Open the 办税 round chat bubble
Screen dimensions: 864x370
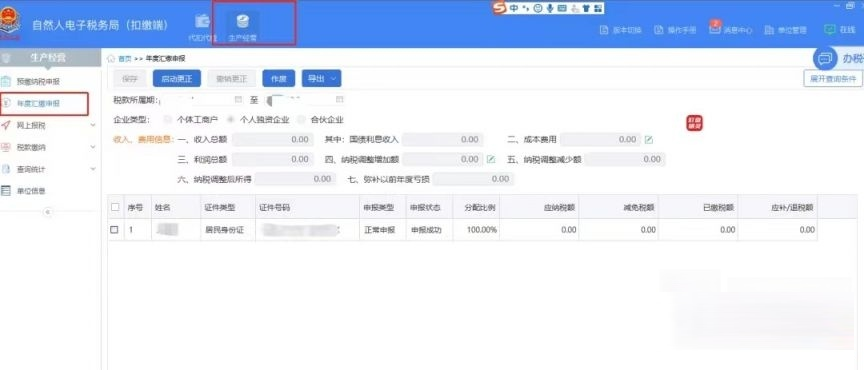coord(825,58)
